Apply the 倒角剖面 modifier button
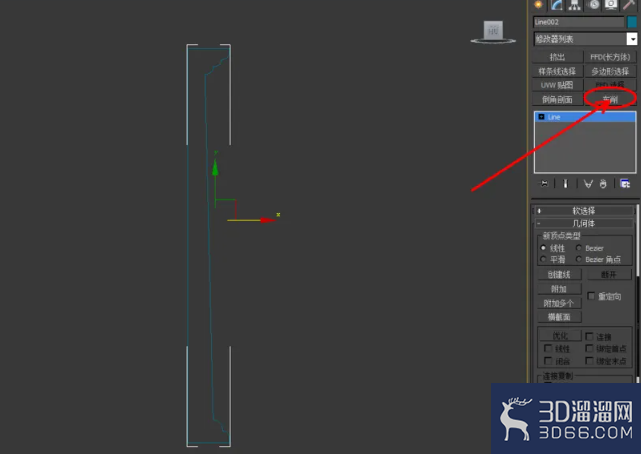This screenshot has width=641, height=454. coord(557,99)
